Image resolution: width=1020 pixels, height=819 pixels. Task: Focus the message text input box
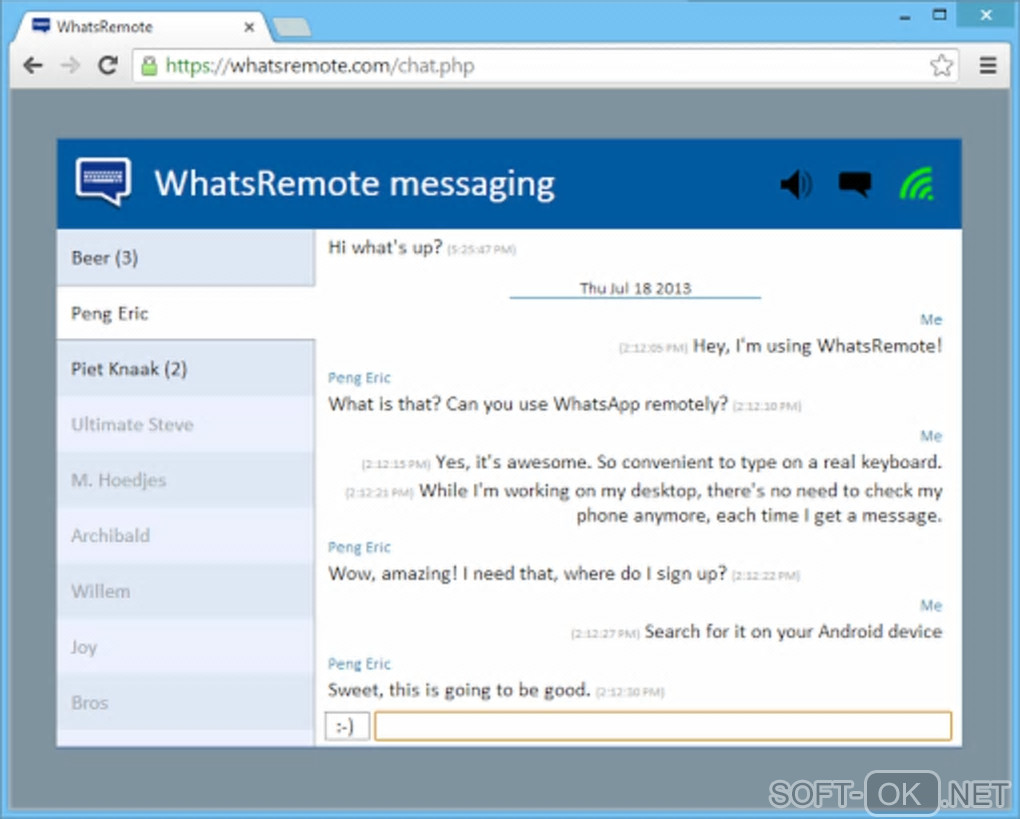coord(663,725)
